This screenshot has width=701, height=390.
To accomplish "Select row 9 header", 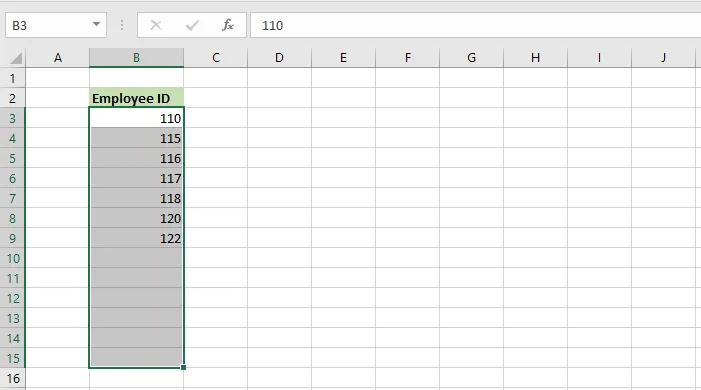I will point(13,238).
